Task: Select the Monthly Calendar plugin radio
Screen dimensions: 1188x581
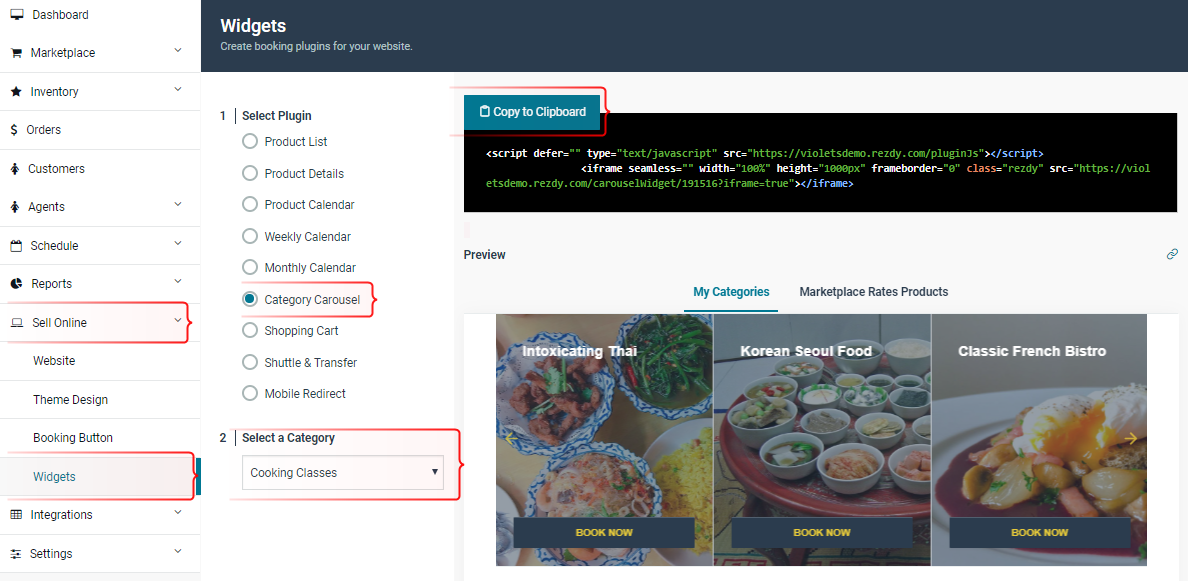Action: coord(250,267)
